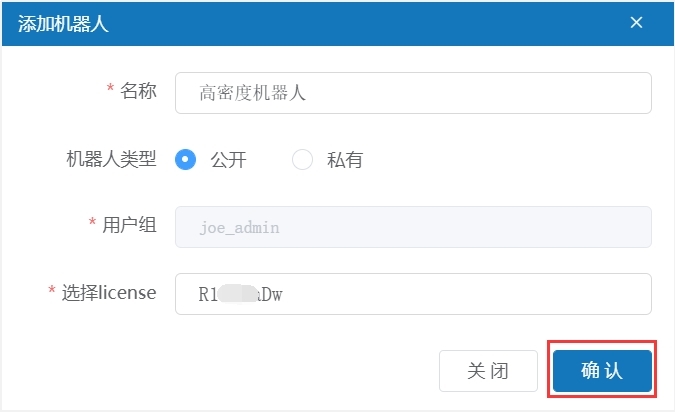This screenshot has width=675, height=412.
Task: Select the 公开 radio button circle
Action: click(x=185, y=159)
